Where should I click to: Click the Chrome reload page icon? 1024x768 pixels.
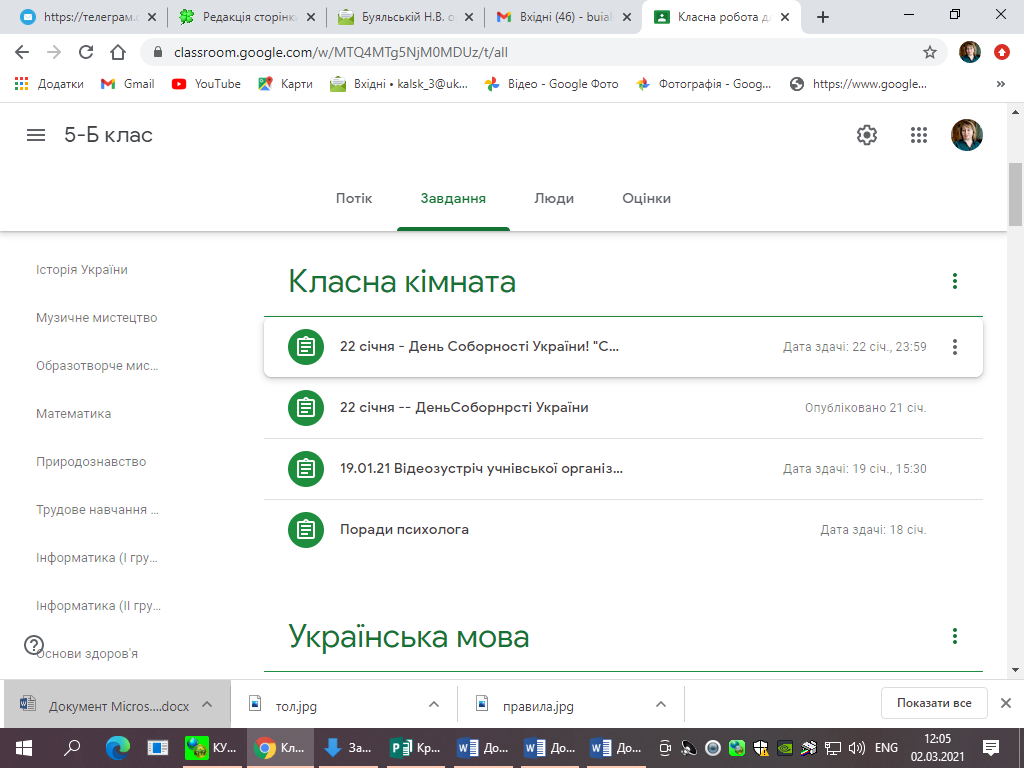click(x=86, y=52)
